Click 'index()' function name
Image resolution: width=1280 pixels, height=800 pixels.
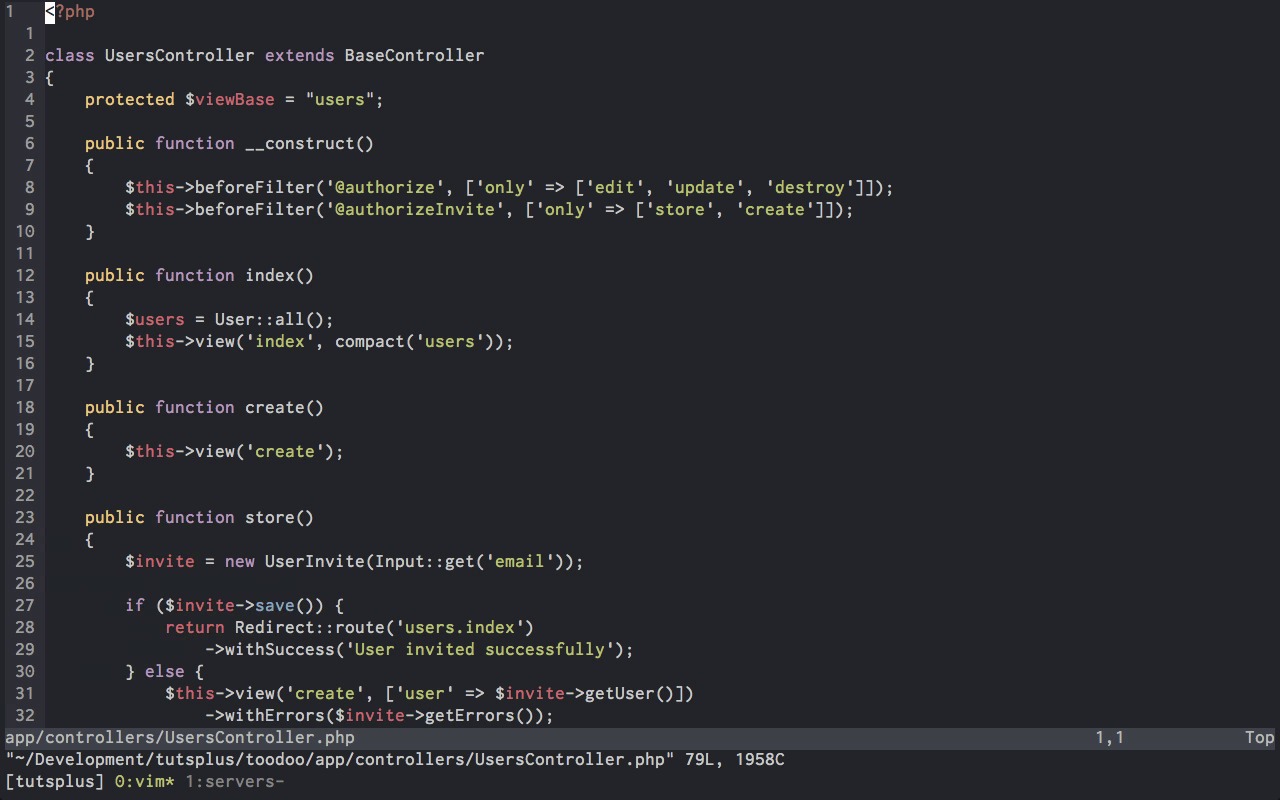[x=280, y=276]
